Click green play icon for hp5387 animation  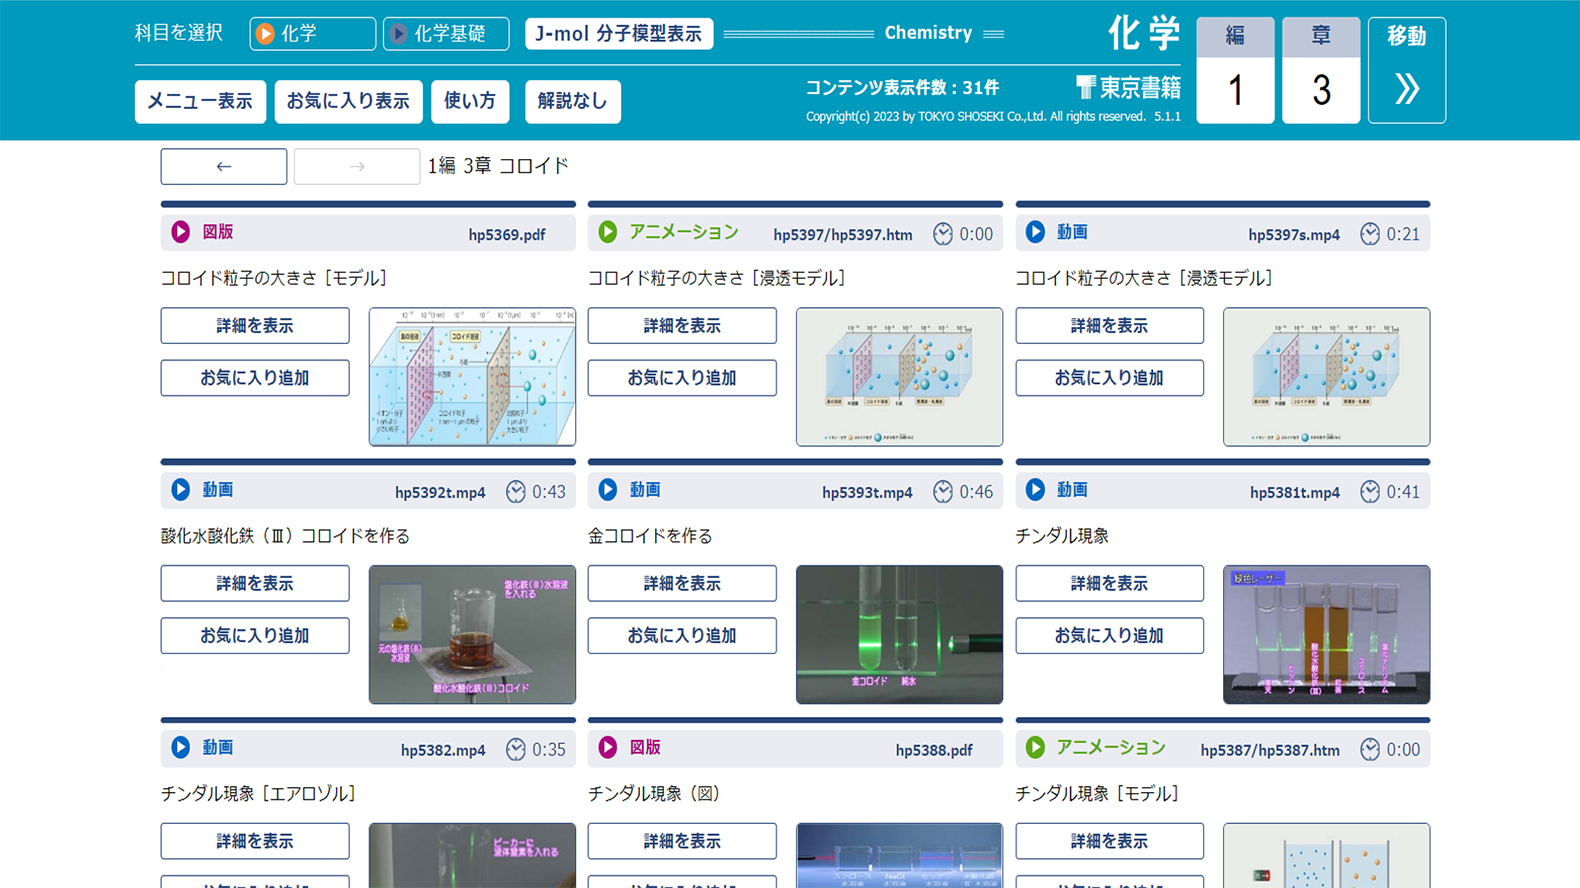tap(1035, 748)
